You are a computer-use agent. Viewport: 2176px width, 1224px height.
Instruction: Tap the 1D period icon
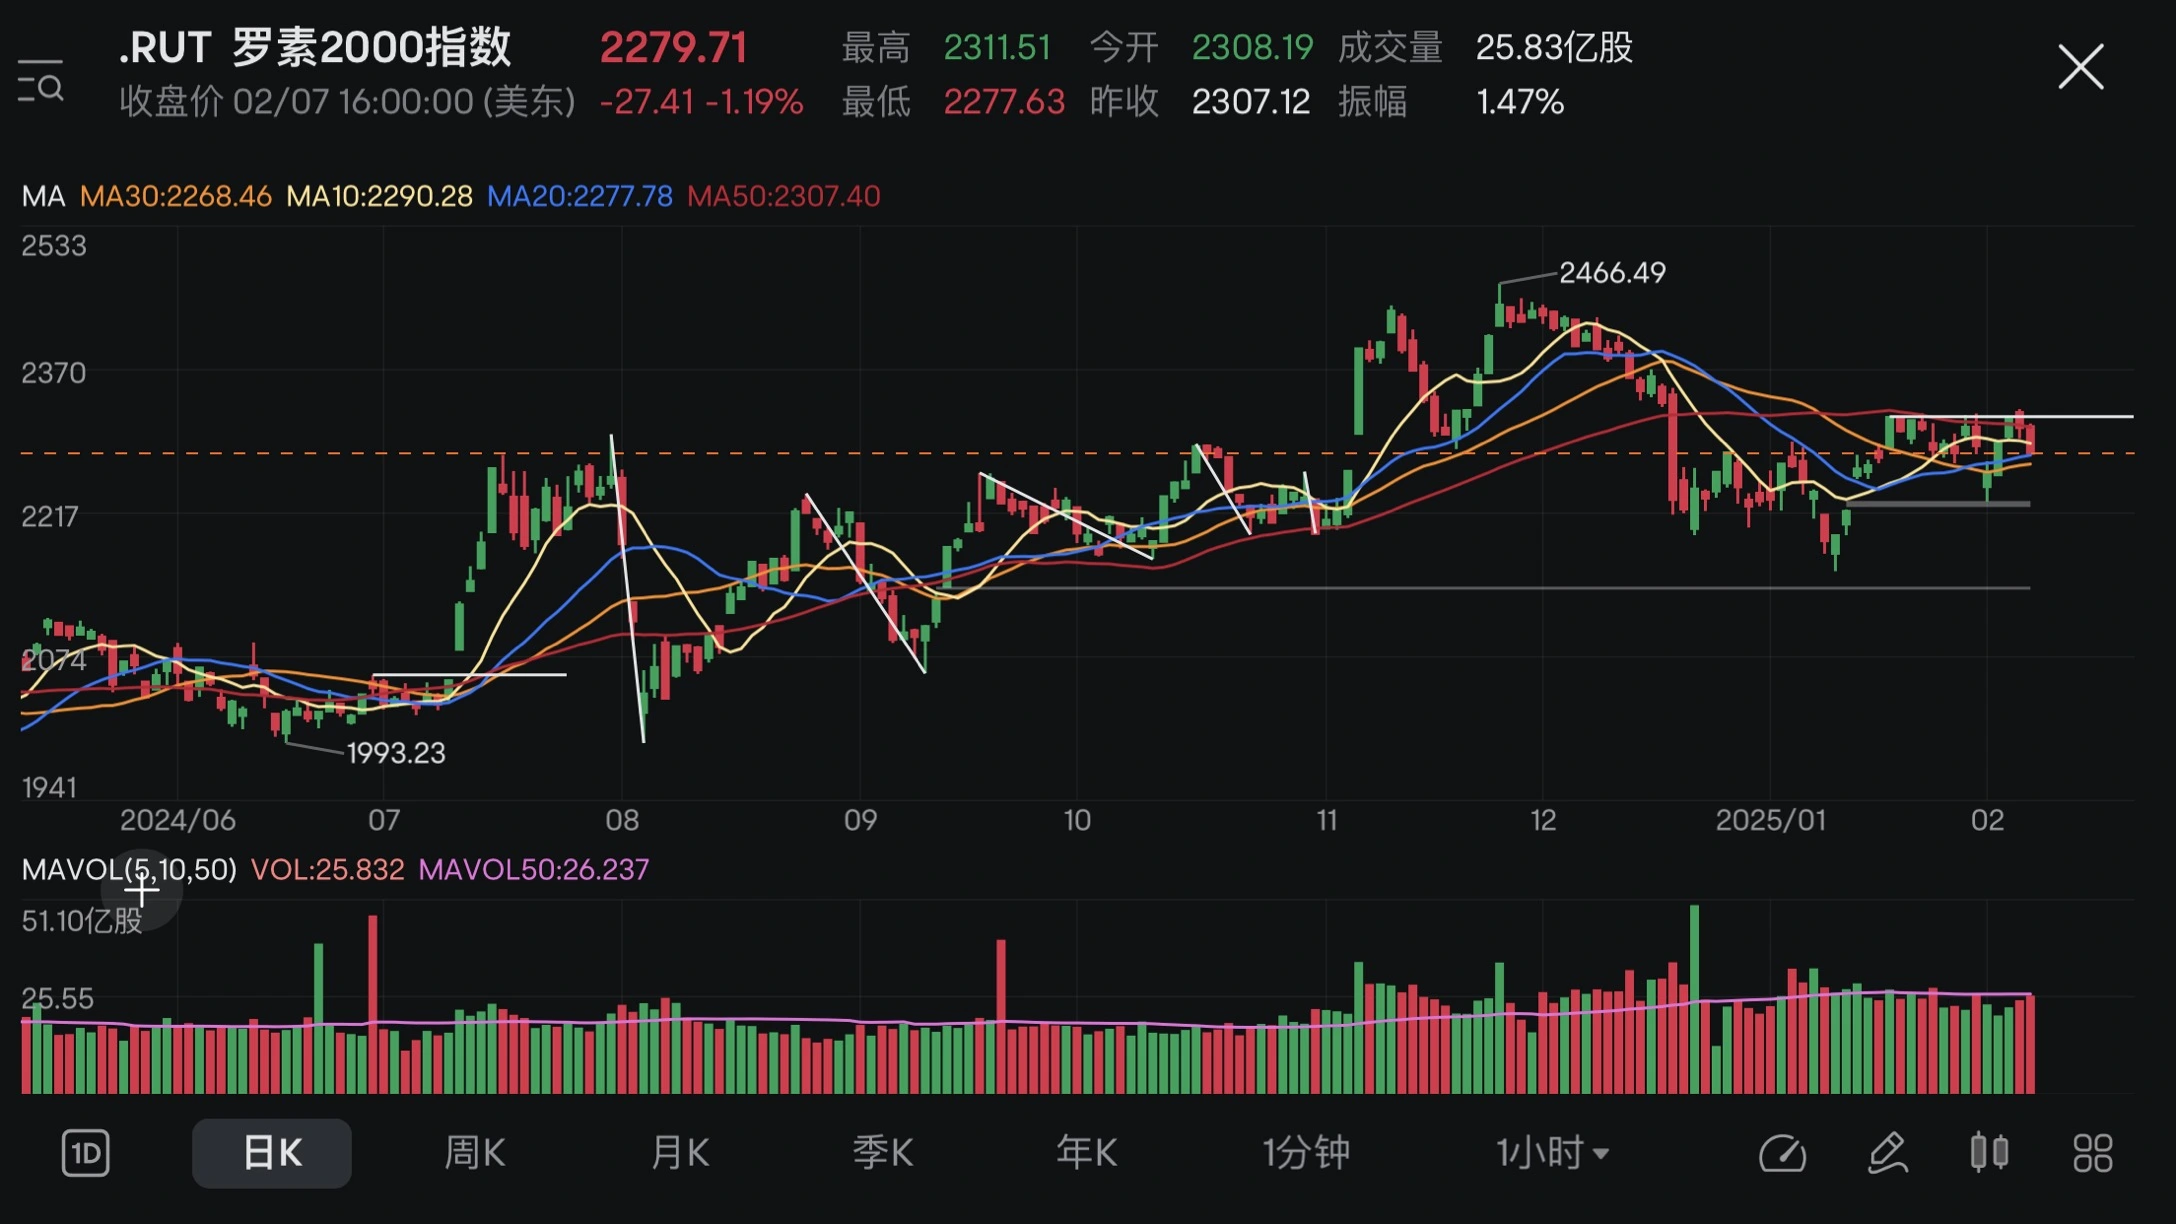click(86, 1153)
